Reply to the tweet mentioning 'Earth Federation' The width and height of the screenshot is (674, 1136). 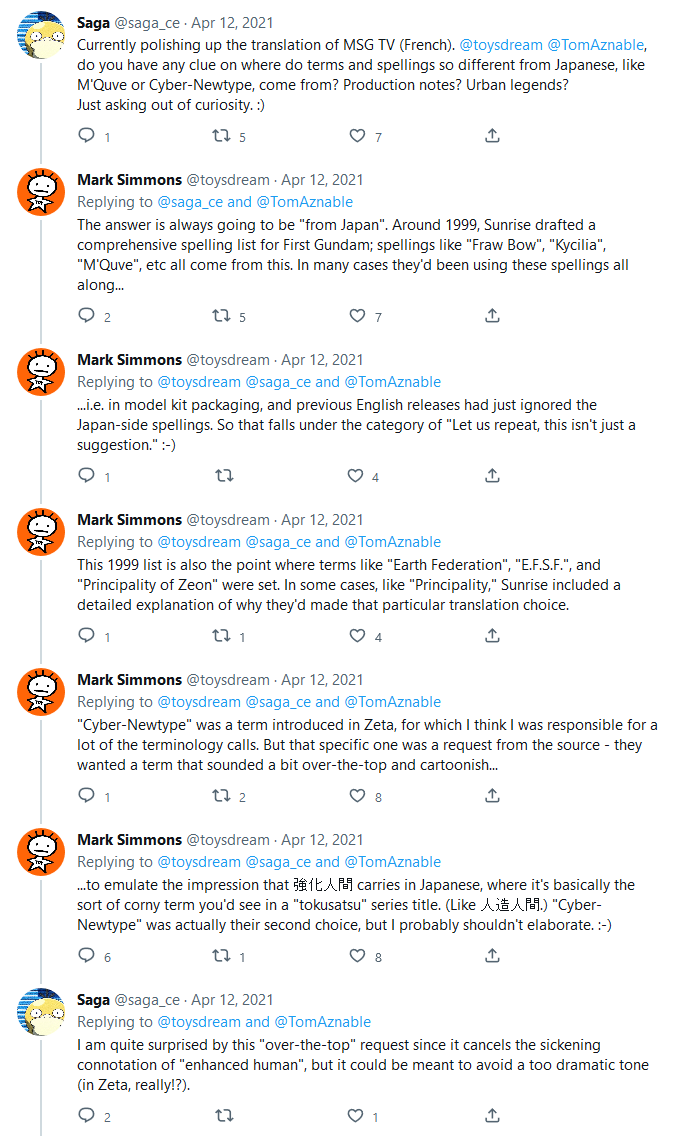(87, 636)
